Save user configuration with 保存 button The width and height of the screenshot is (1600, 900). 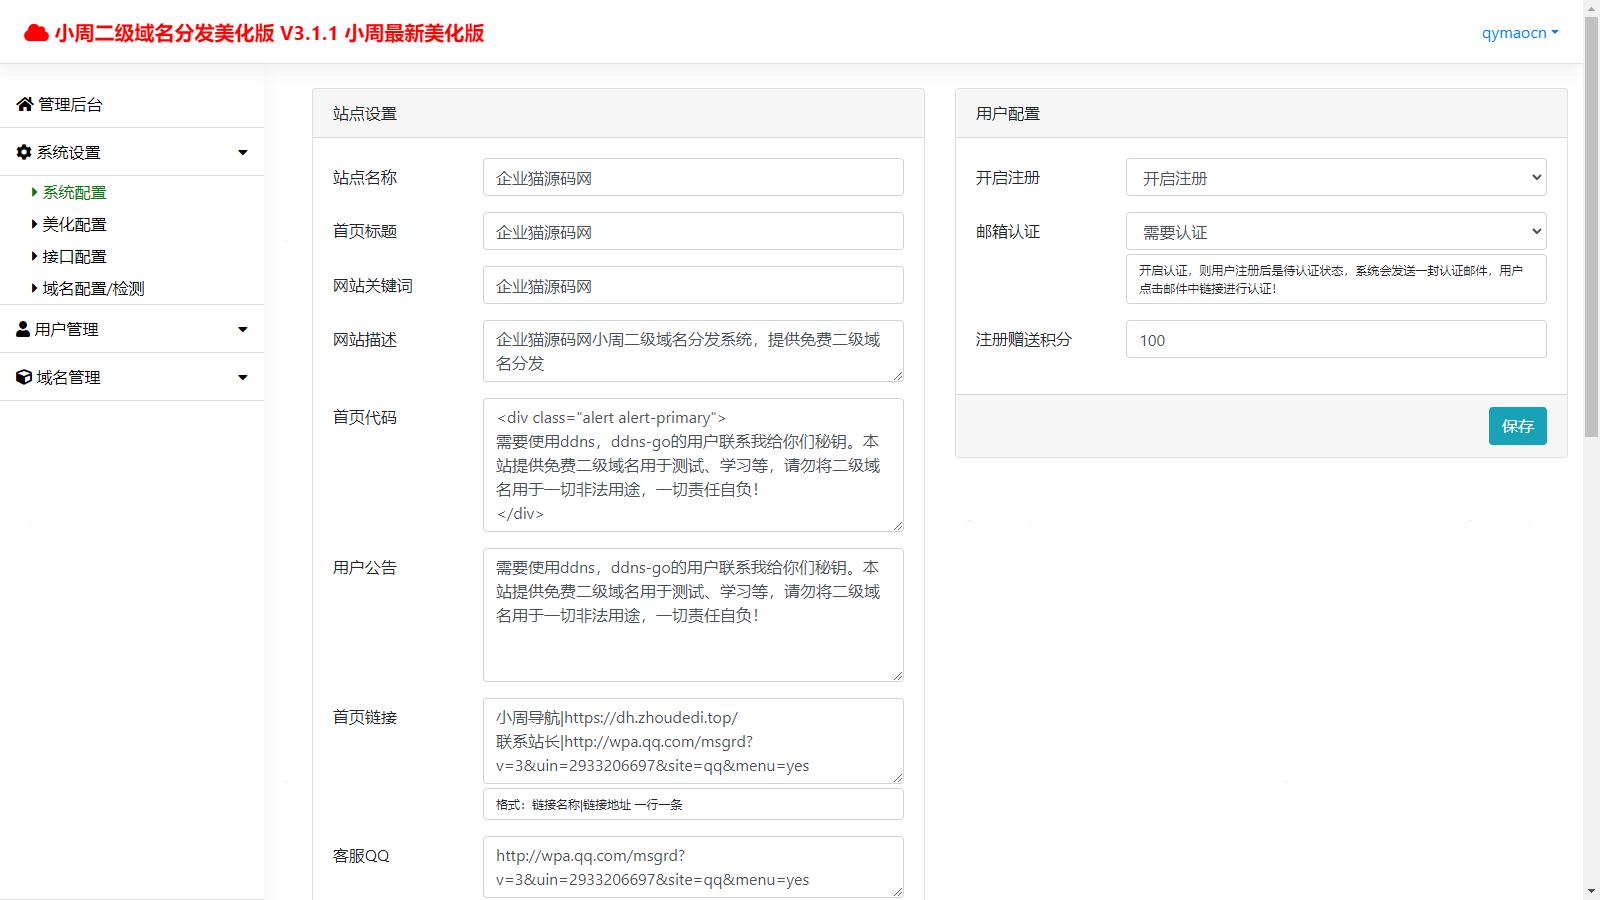click(1517, 426)
